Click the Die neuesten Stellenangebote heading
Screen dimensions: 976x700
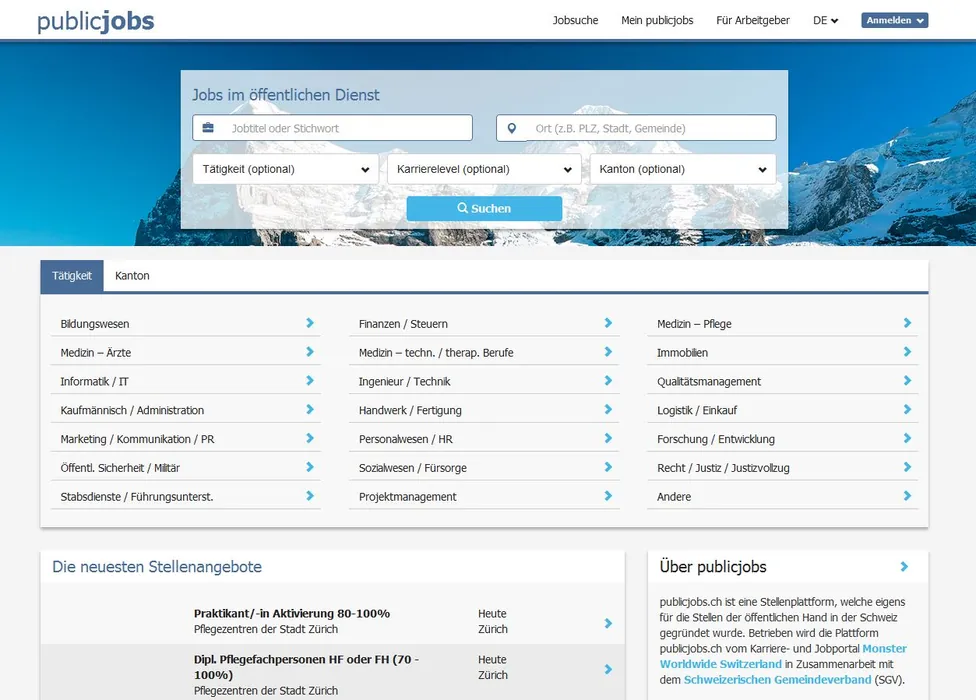coord(157,567)
